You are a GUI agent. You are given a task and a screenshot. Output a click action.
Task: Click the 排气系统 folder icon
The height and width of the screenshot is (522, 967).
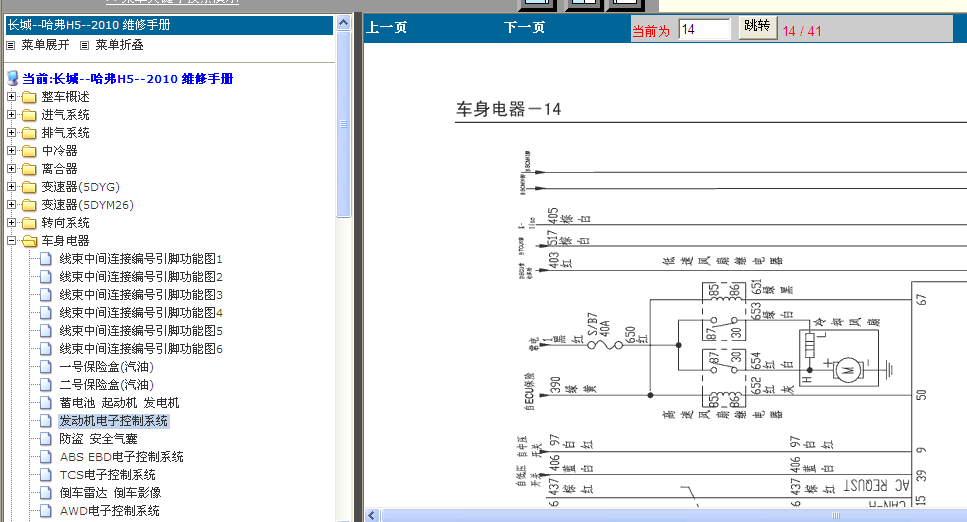pos(29,133)
